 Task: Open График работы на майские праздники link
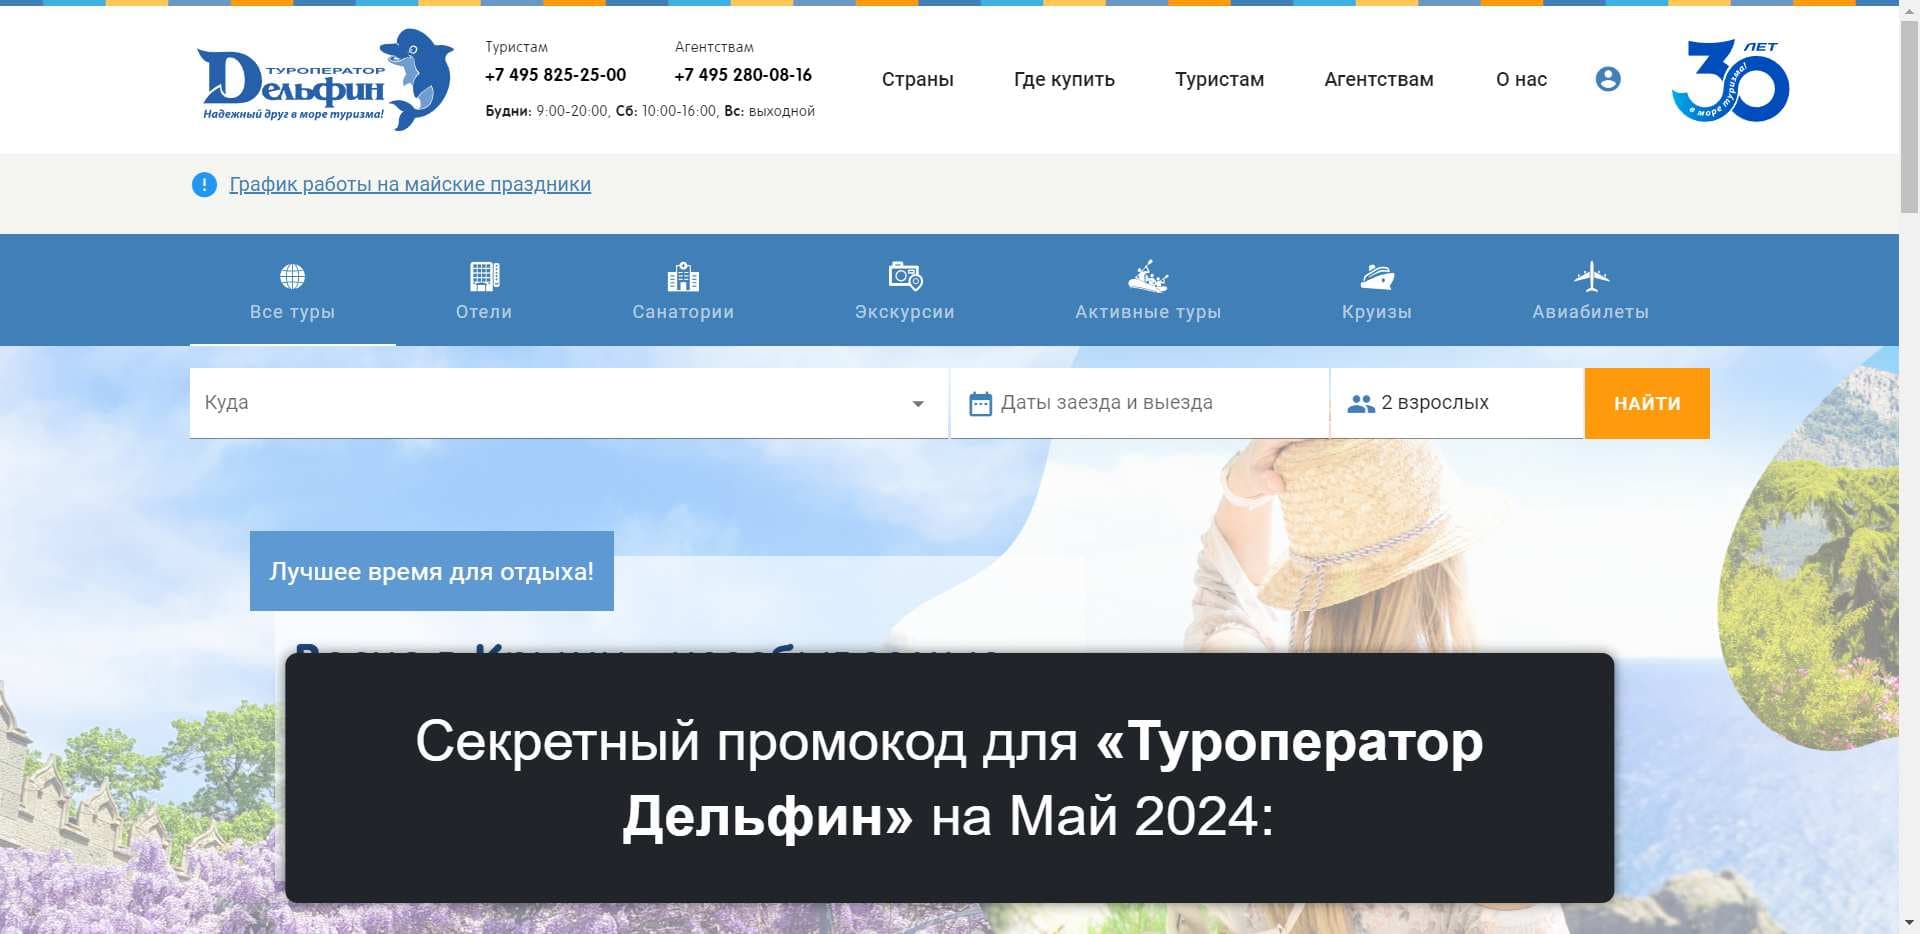[410, 185]
